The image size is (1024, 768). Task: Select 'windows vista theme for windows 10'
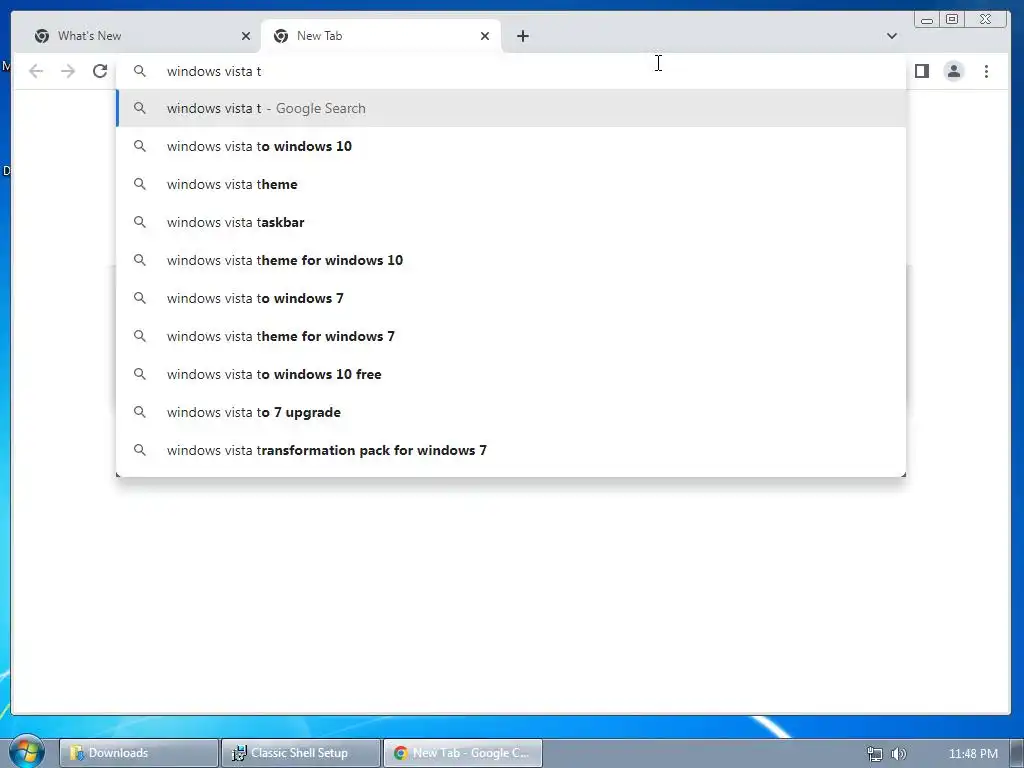pyautogui.click(x=511, y=260)
